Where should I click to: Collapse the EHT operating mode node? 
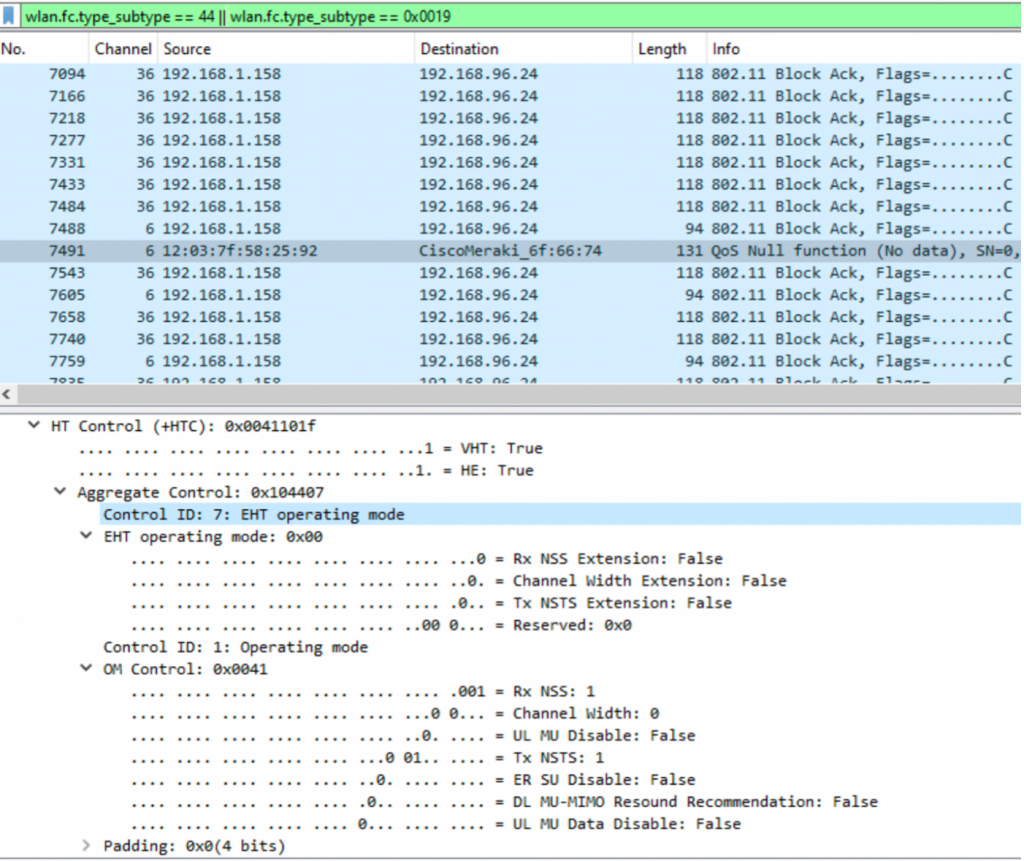pos(87,536)
